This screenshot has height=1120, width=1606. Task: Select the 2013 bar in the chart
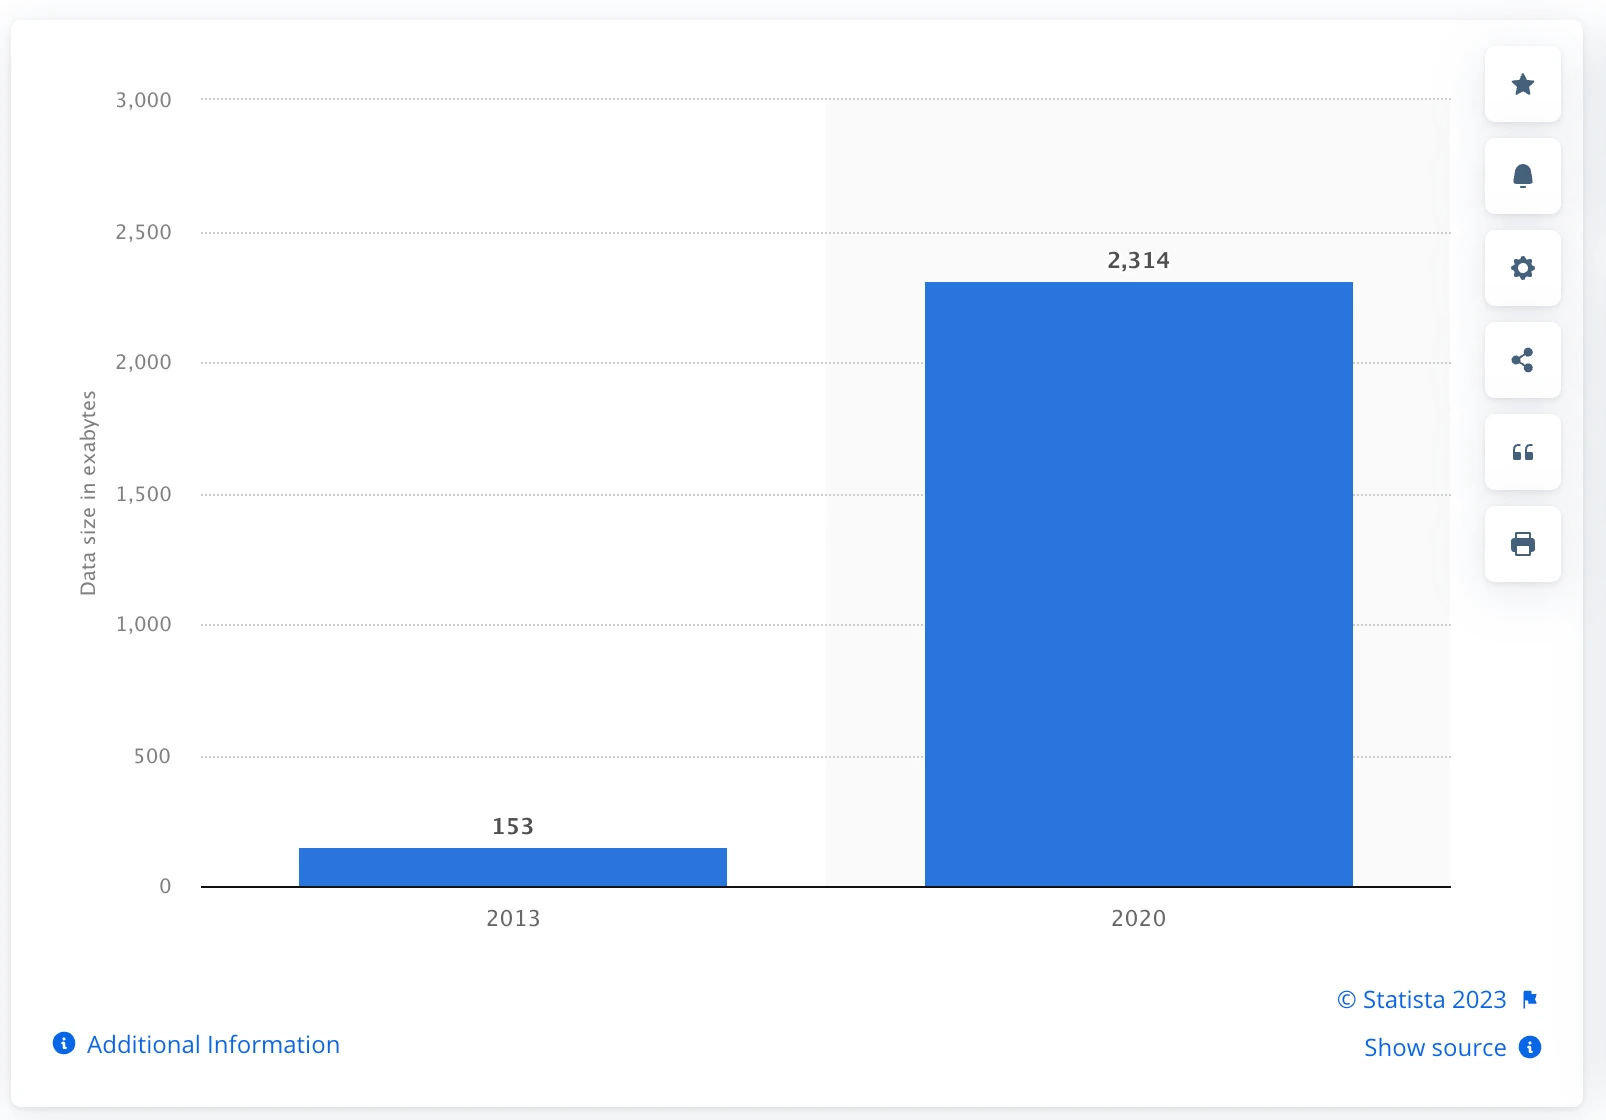(513, 867)
